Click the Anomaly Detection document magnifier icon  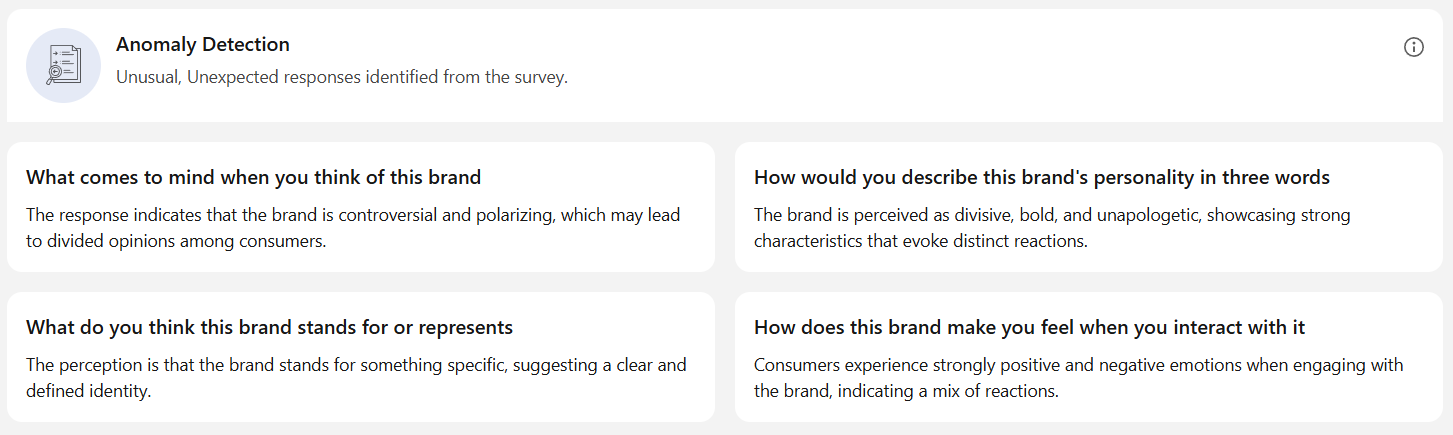[x=64, y=65]
